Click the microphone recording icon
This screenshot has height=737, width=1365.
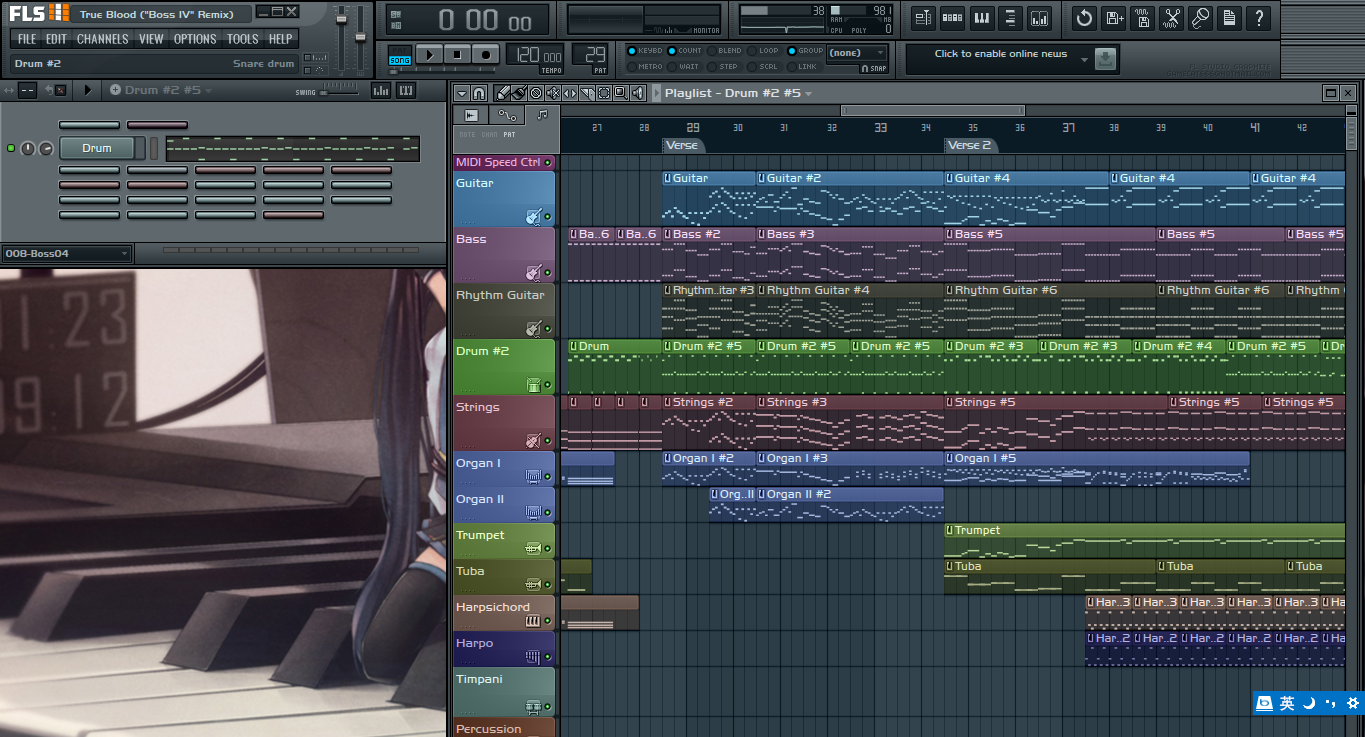click(x=1201, y=18)
